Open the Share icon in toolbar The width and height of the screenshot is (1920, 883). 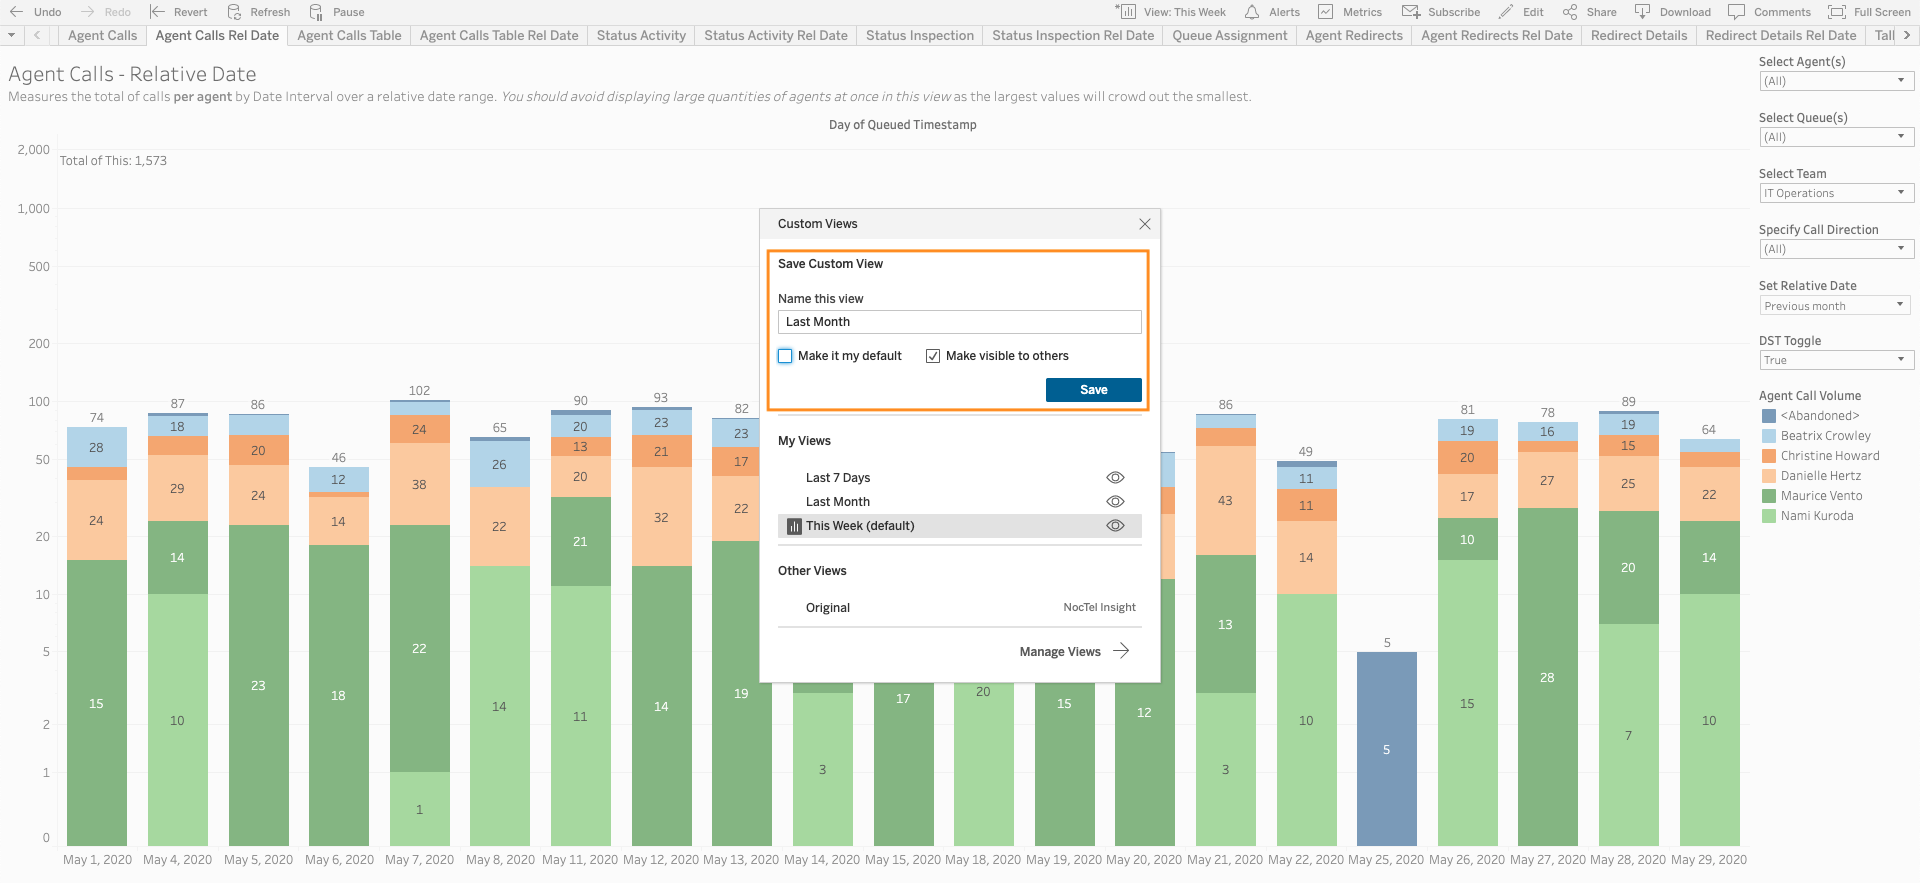pyautogui.click(x=1570, y=12)
